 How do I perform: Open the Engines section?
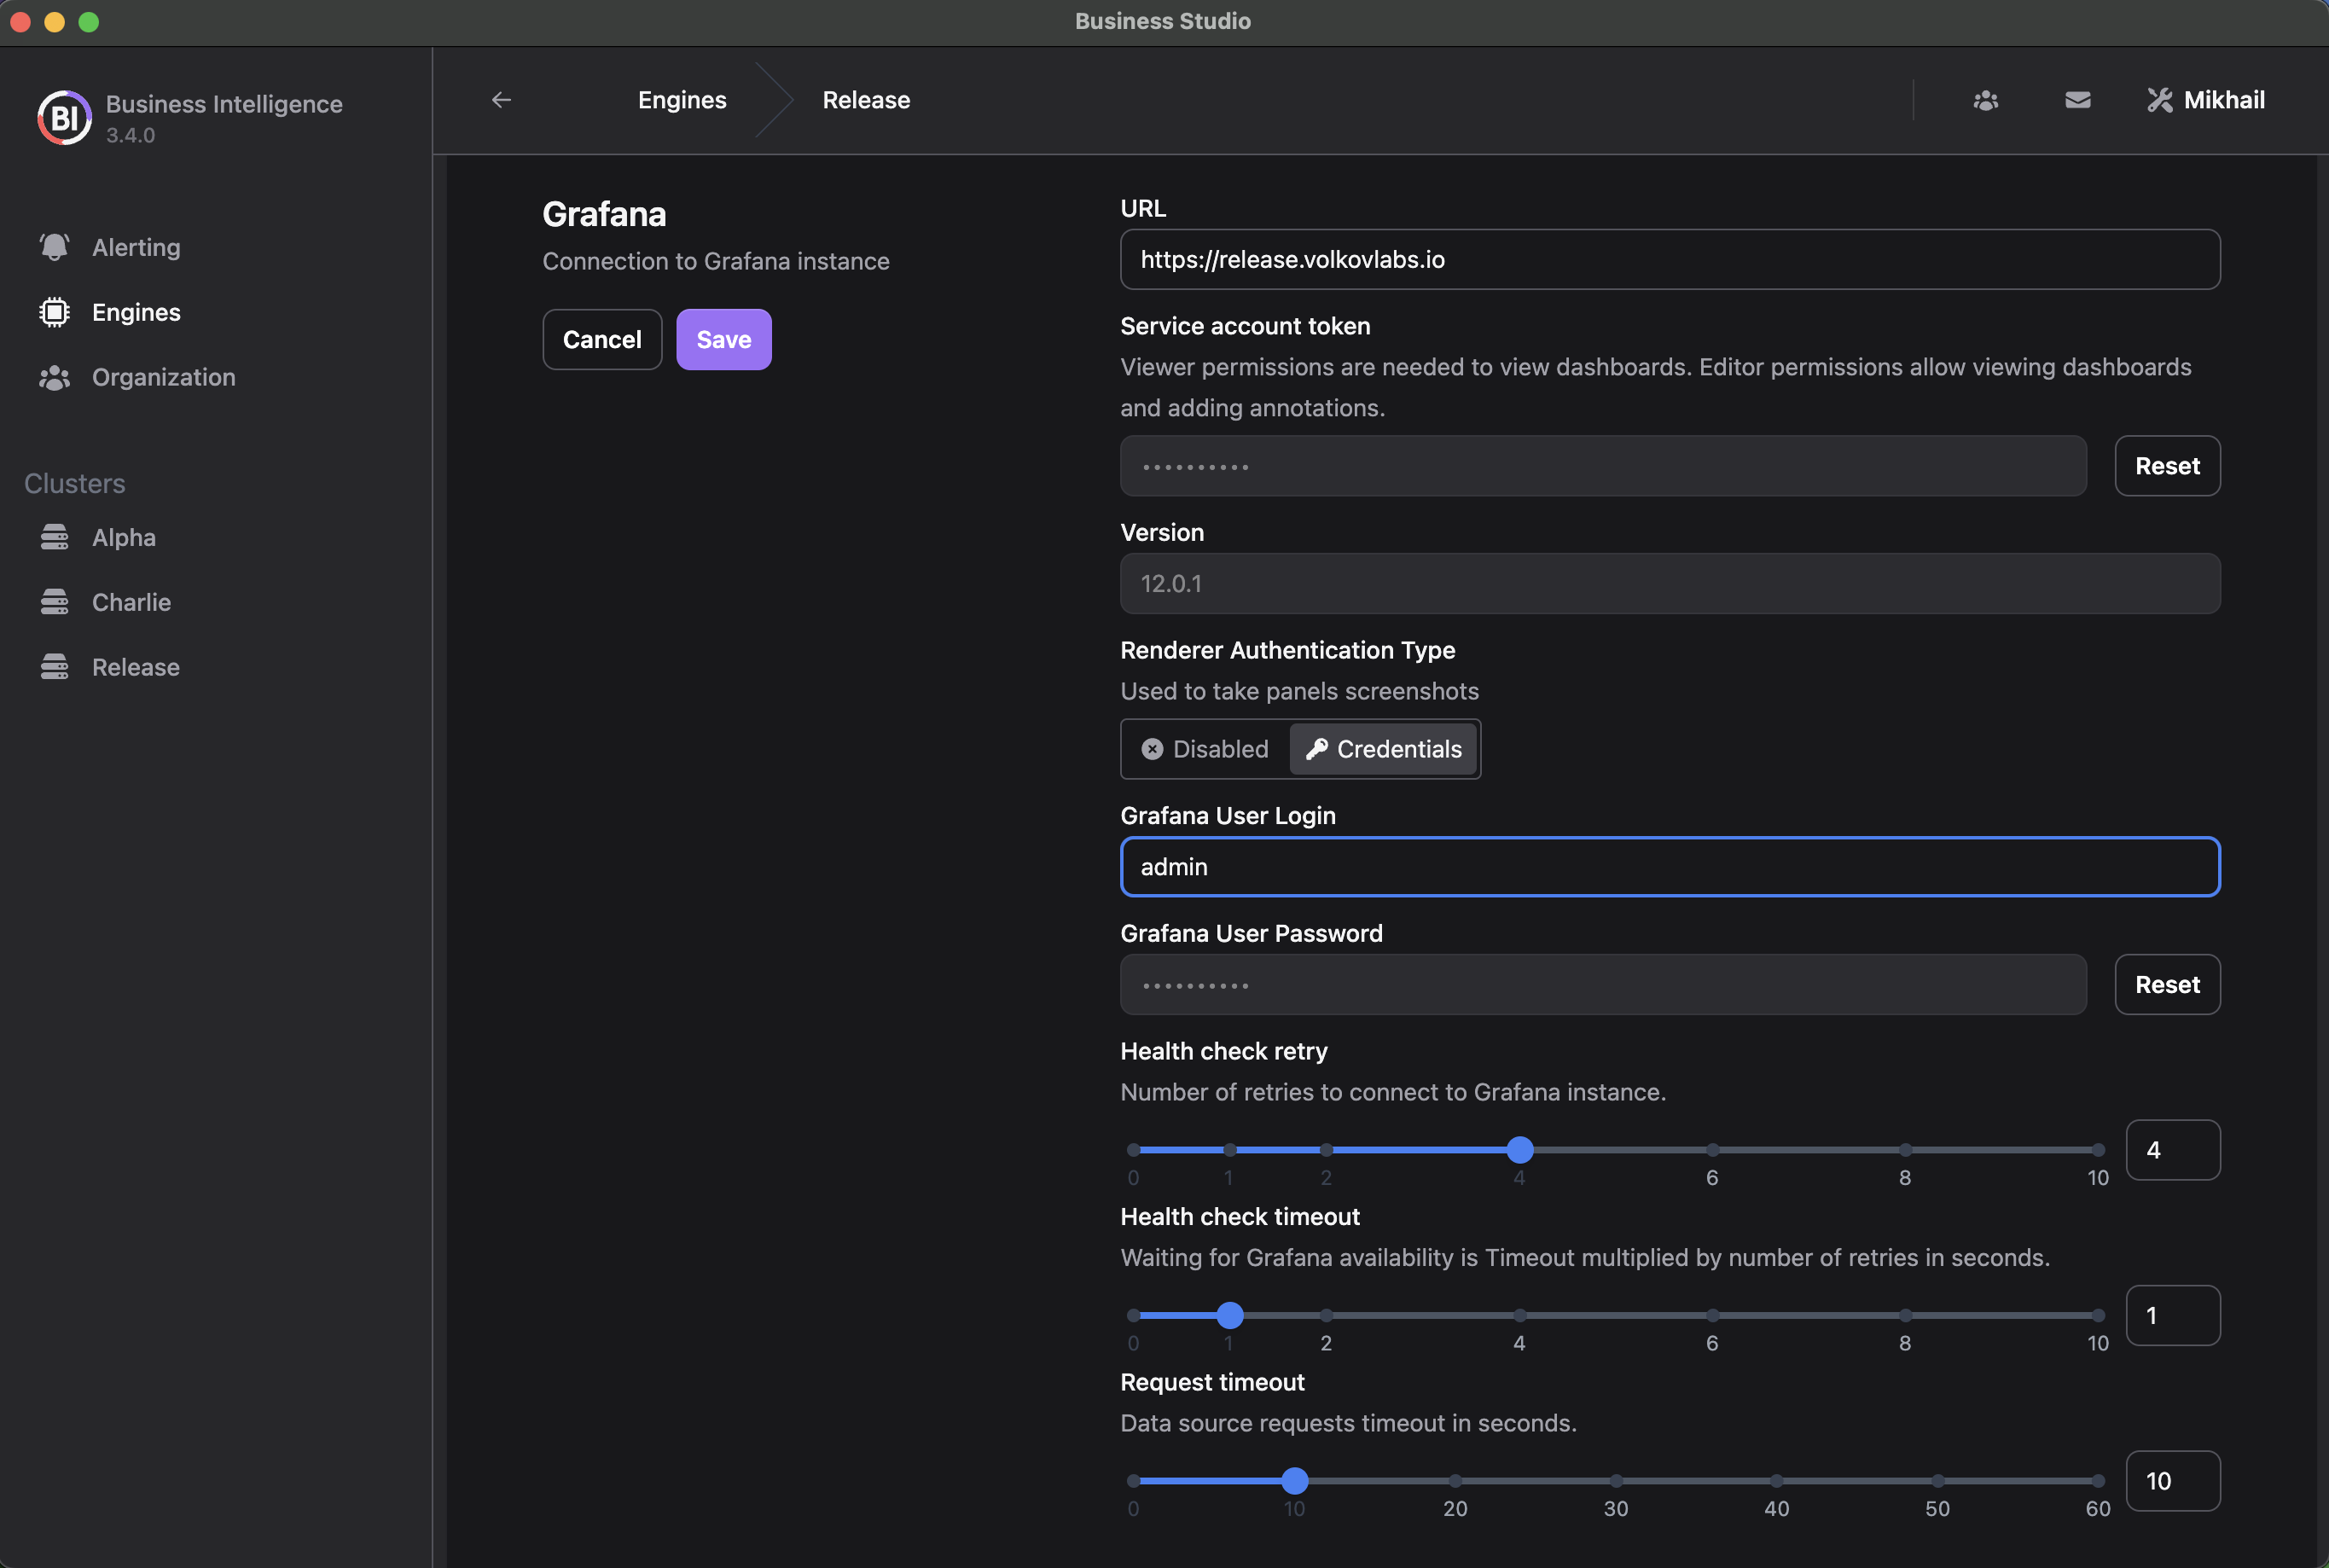tap(136, 312)
